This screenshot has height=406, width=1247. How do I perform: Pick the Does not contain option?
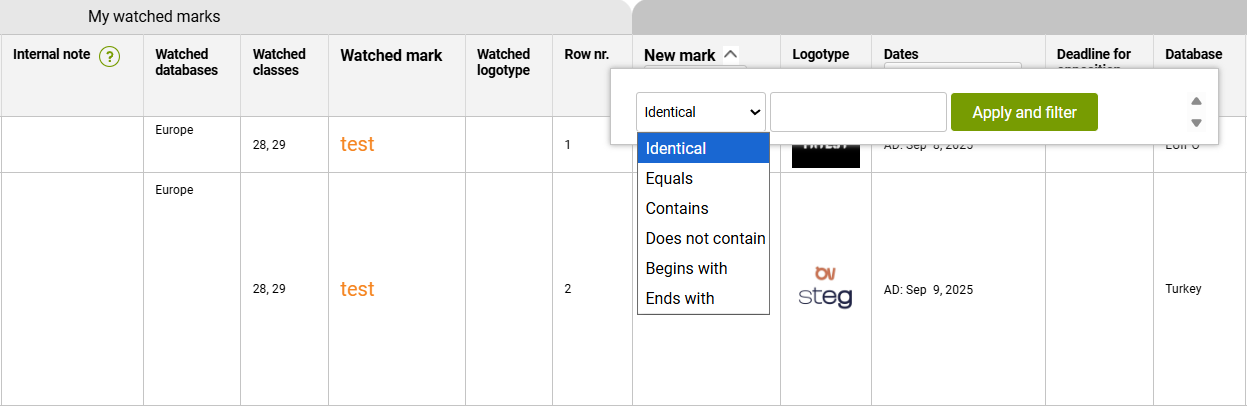(705, 238)
